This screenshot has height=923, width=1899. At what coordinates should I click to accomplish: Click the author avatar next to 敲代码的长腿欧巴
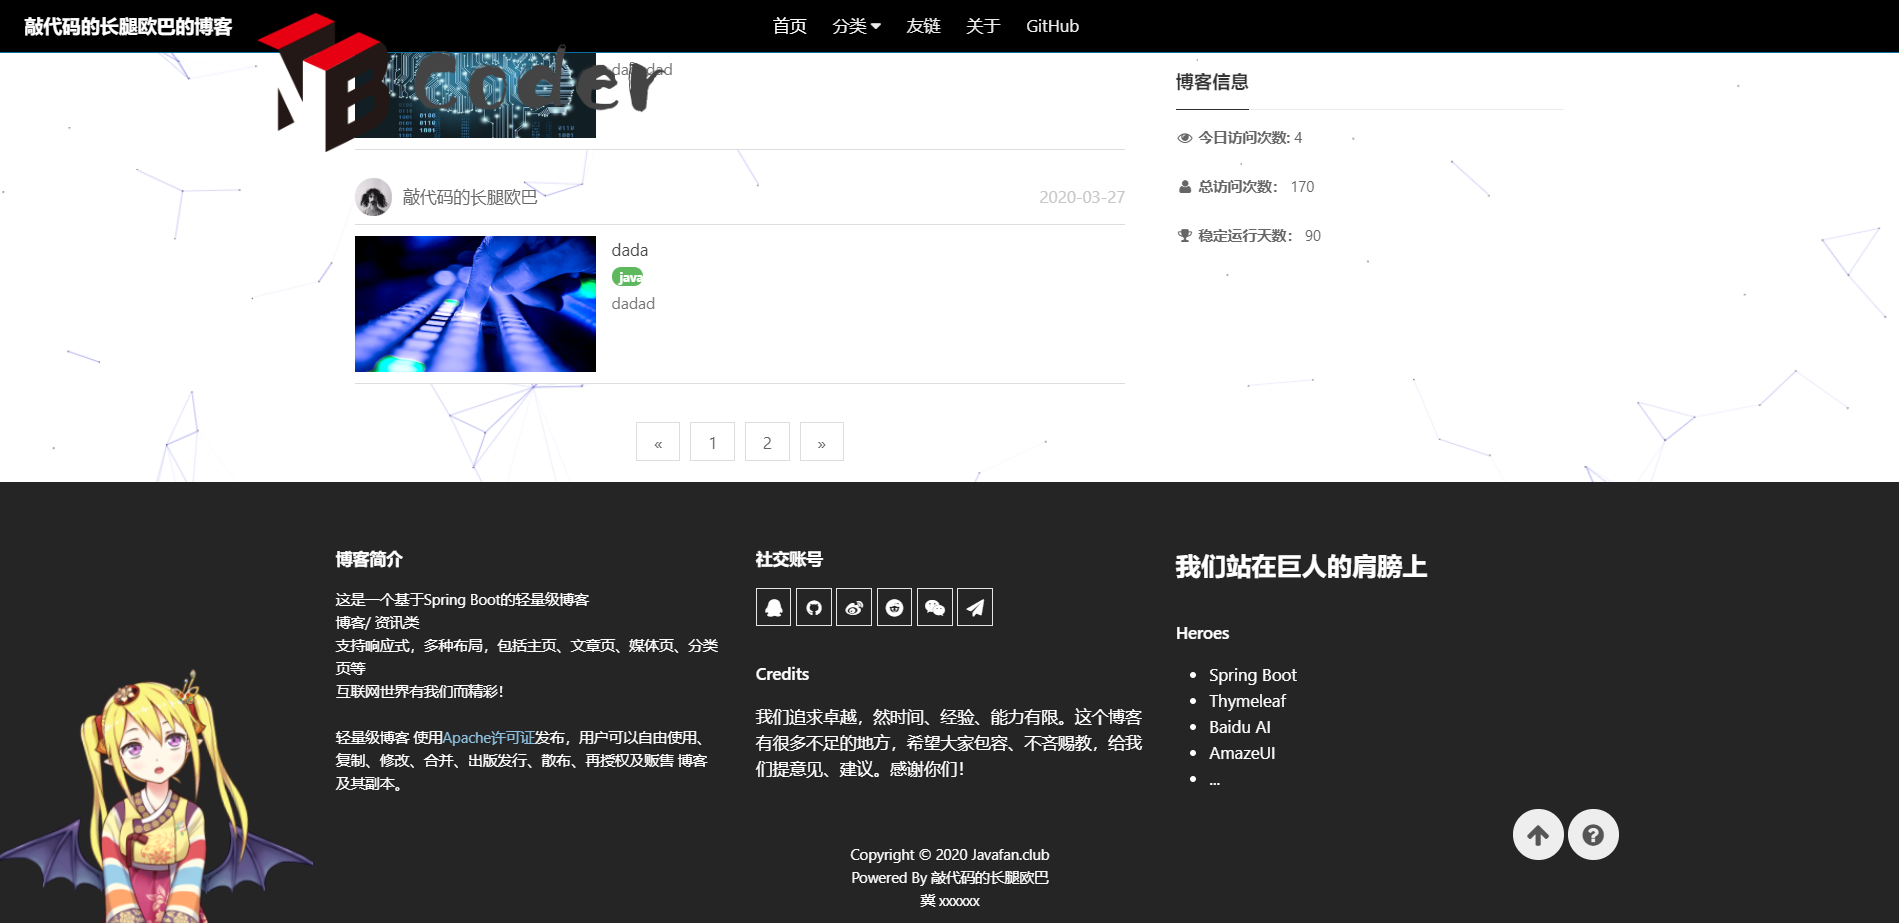tap(373, 197)
